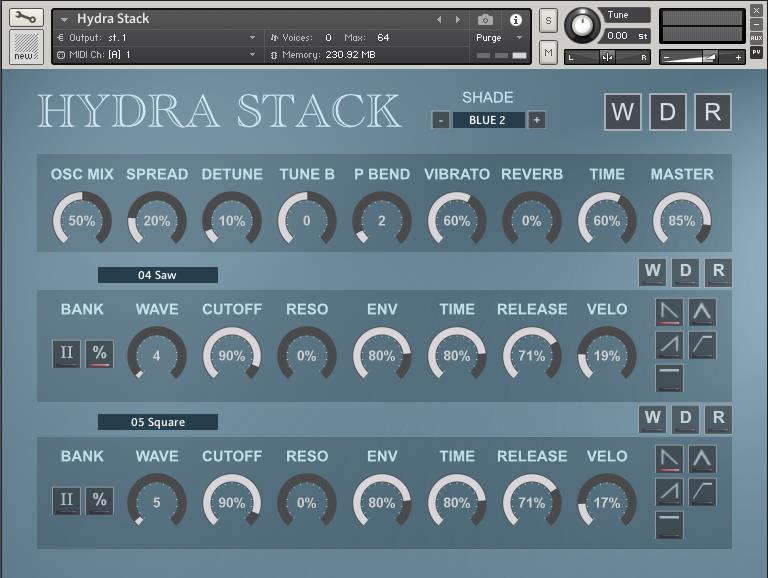The image size is (768, 578).
Task: Select rise-and-hold envelope shape for 05 Square
Action: click(702, 492)
